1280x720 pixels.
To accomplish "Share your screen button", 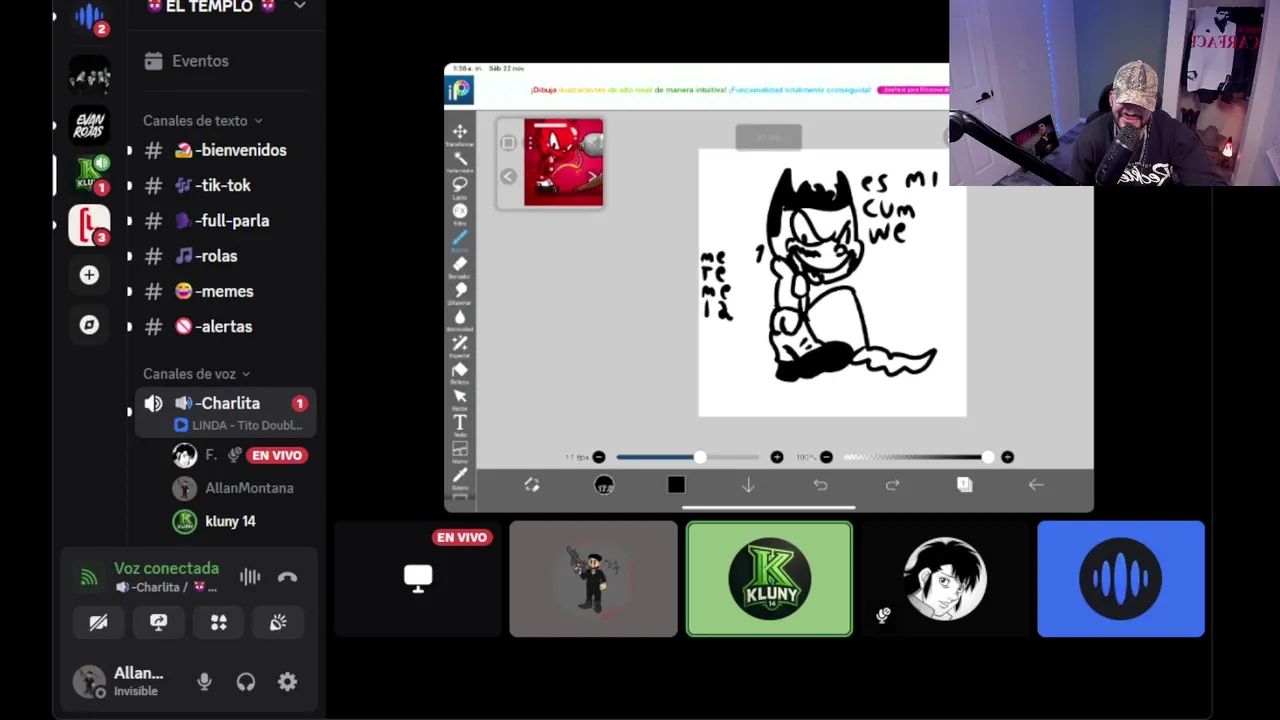I will tap(158, 623).
